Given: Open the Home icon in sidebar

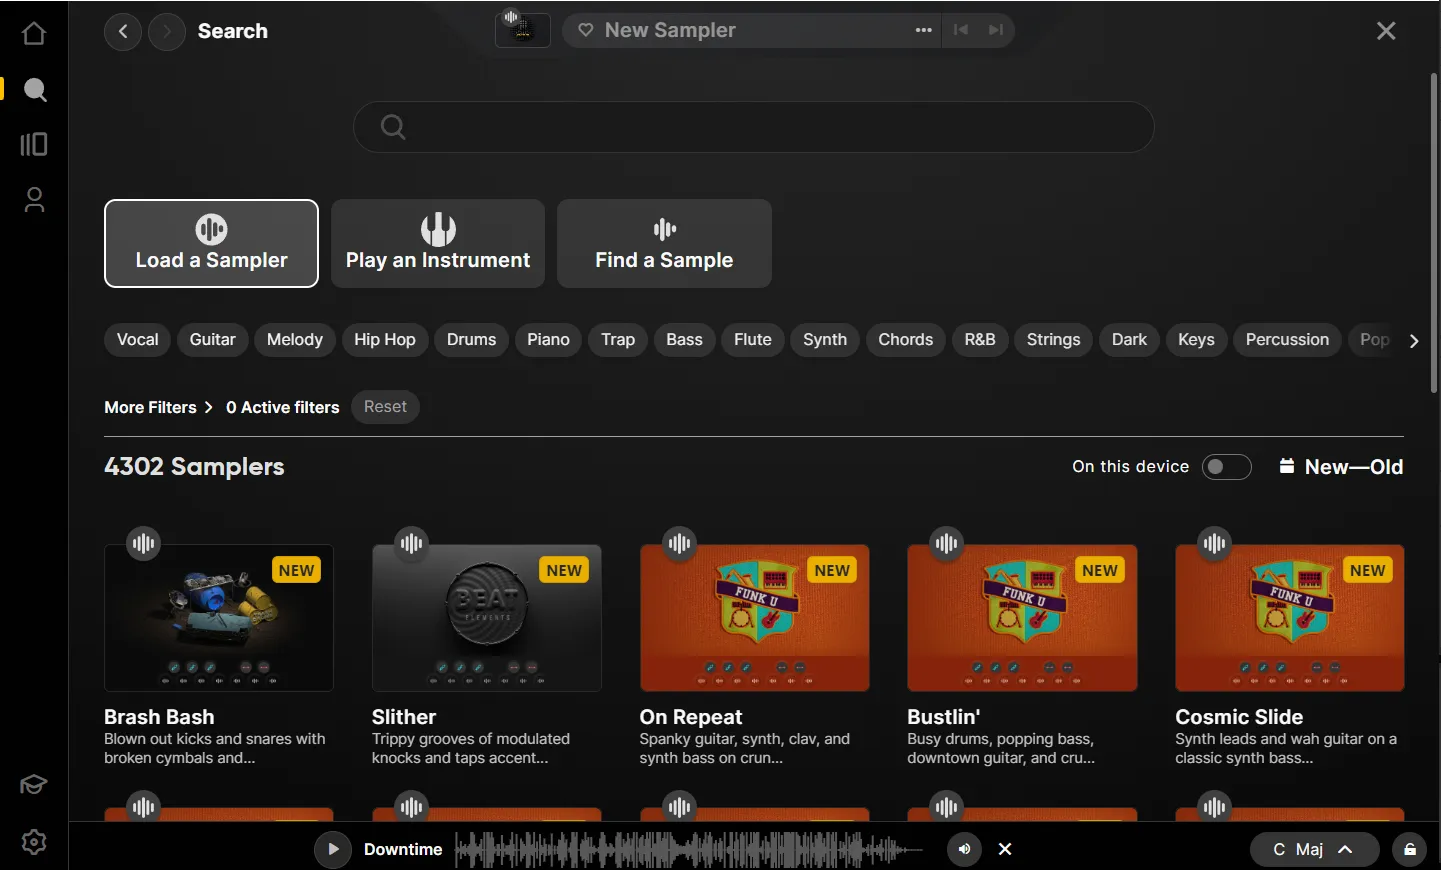Looking at the screenshot, I should click(34, 33).
